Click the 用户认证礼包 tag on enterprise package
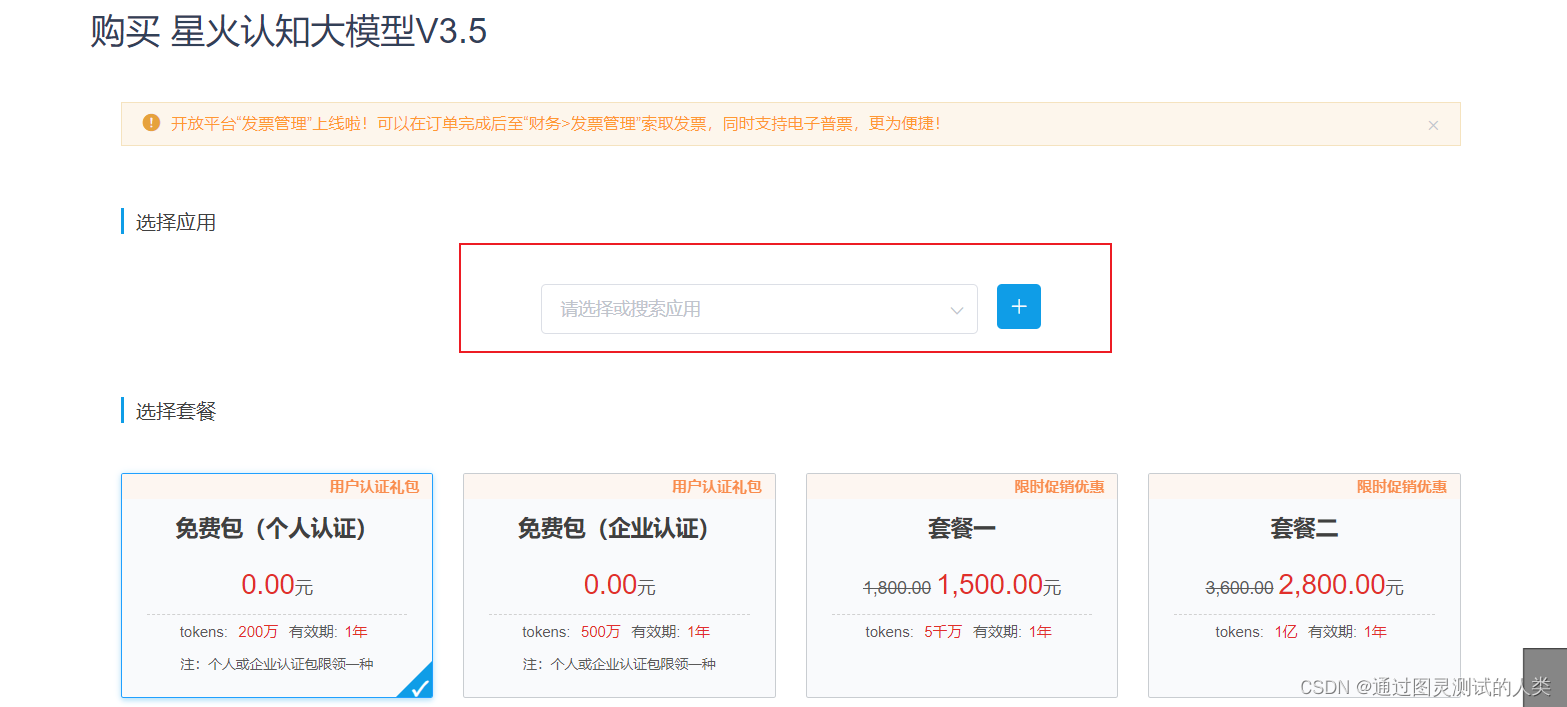This screenshot has height=707, width=1567. 716,487
